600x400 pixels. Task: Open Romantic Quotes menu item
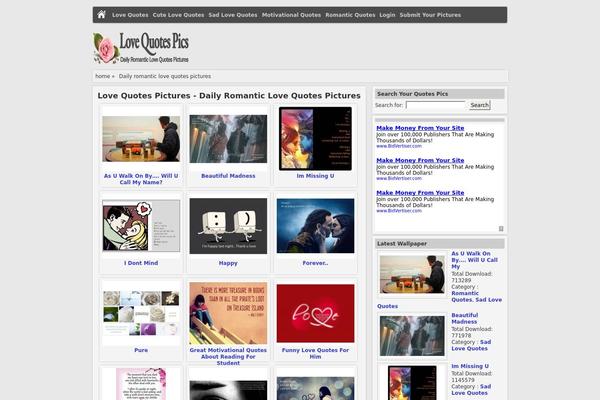pos(350,15)
